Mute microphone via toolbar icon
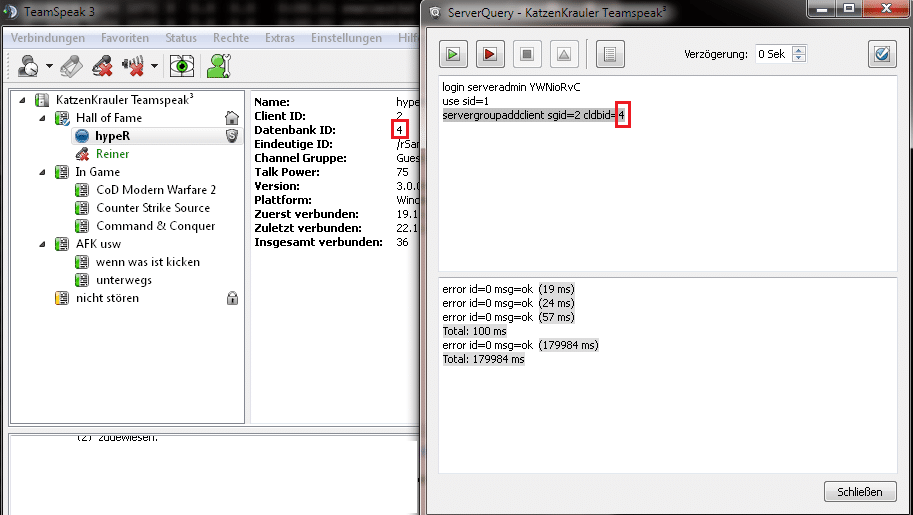Screen dimensions: 913x515 tap(102, 66)
